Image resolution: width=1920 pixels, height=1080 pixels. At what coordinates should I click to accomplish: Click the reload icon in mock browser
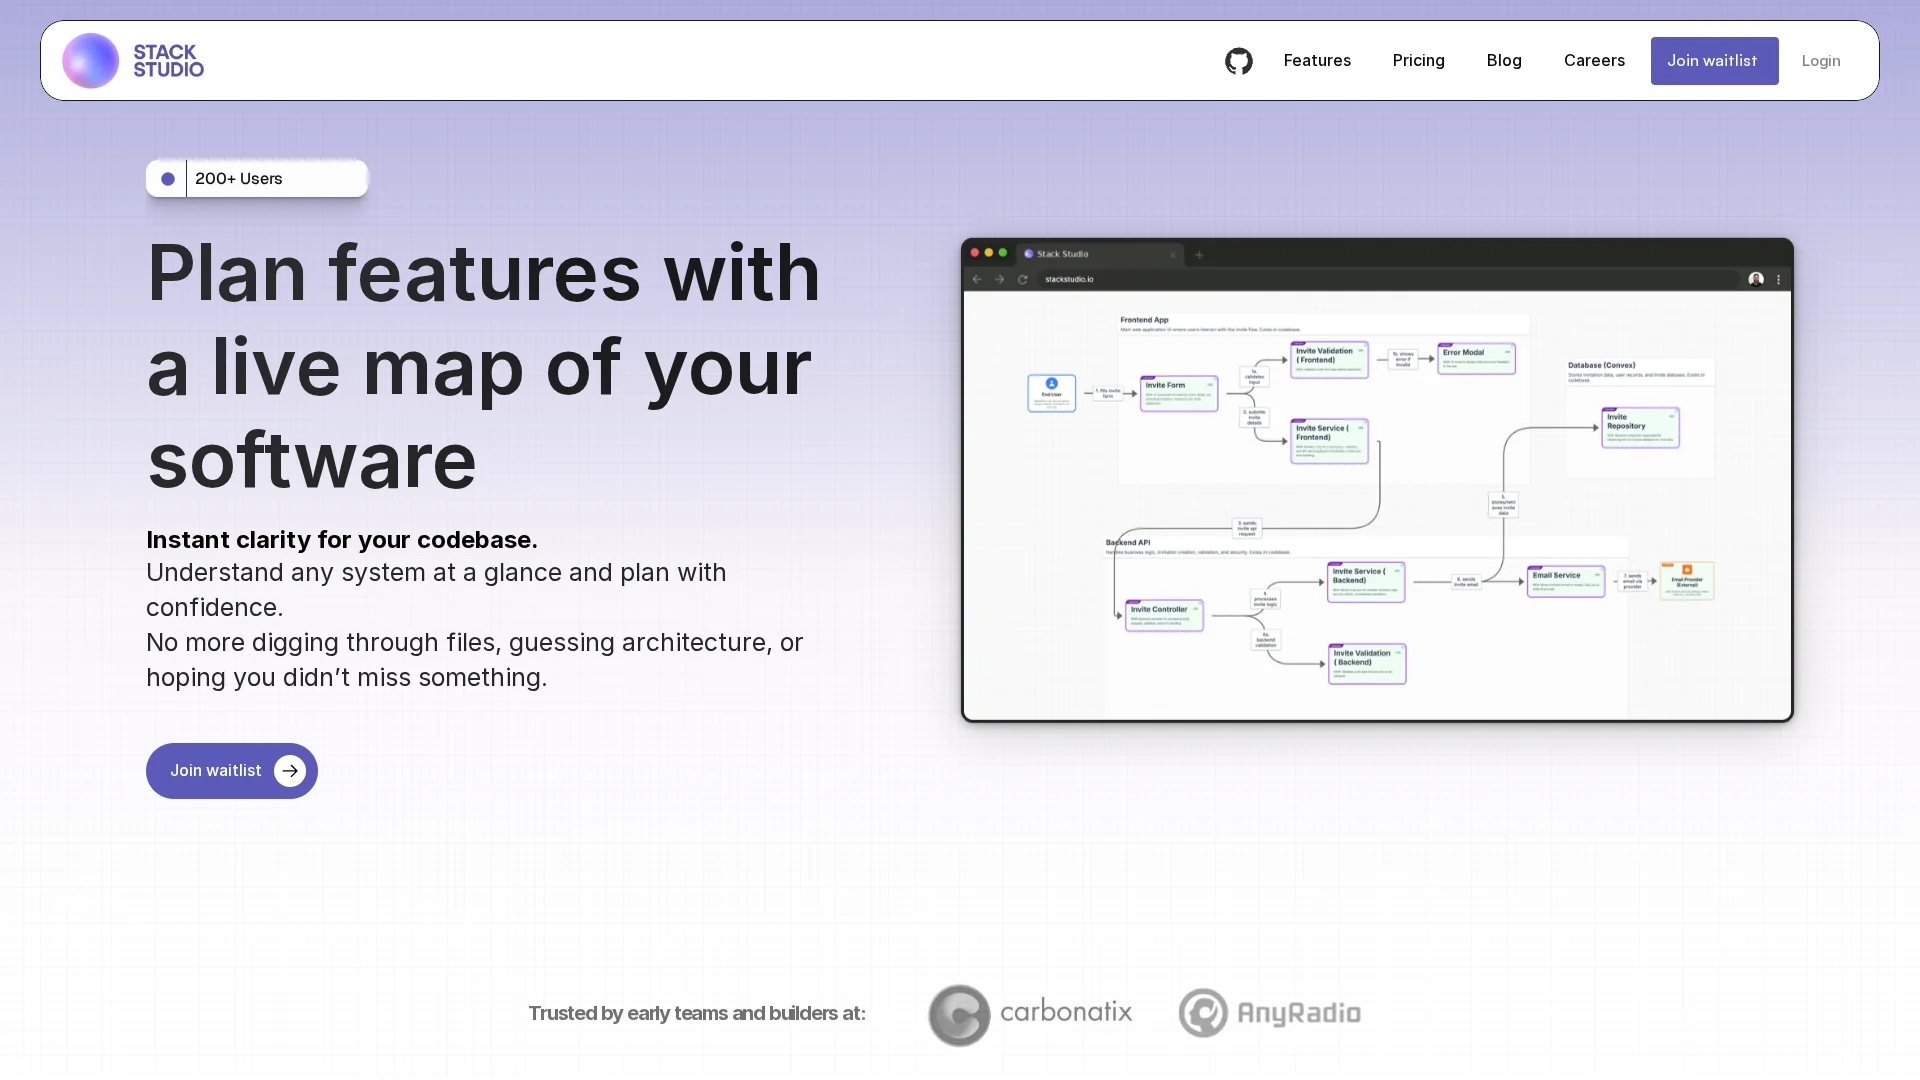pos(1022,280)
